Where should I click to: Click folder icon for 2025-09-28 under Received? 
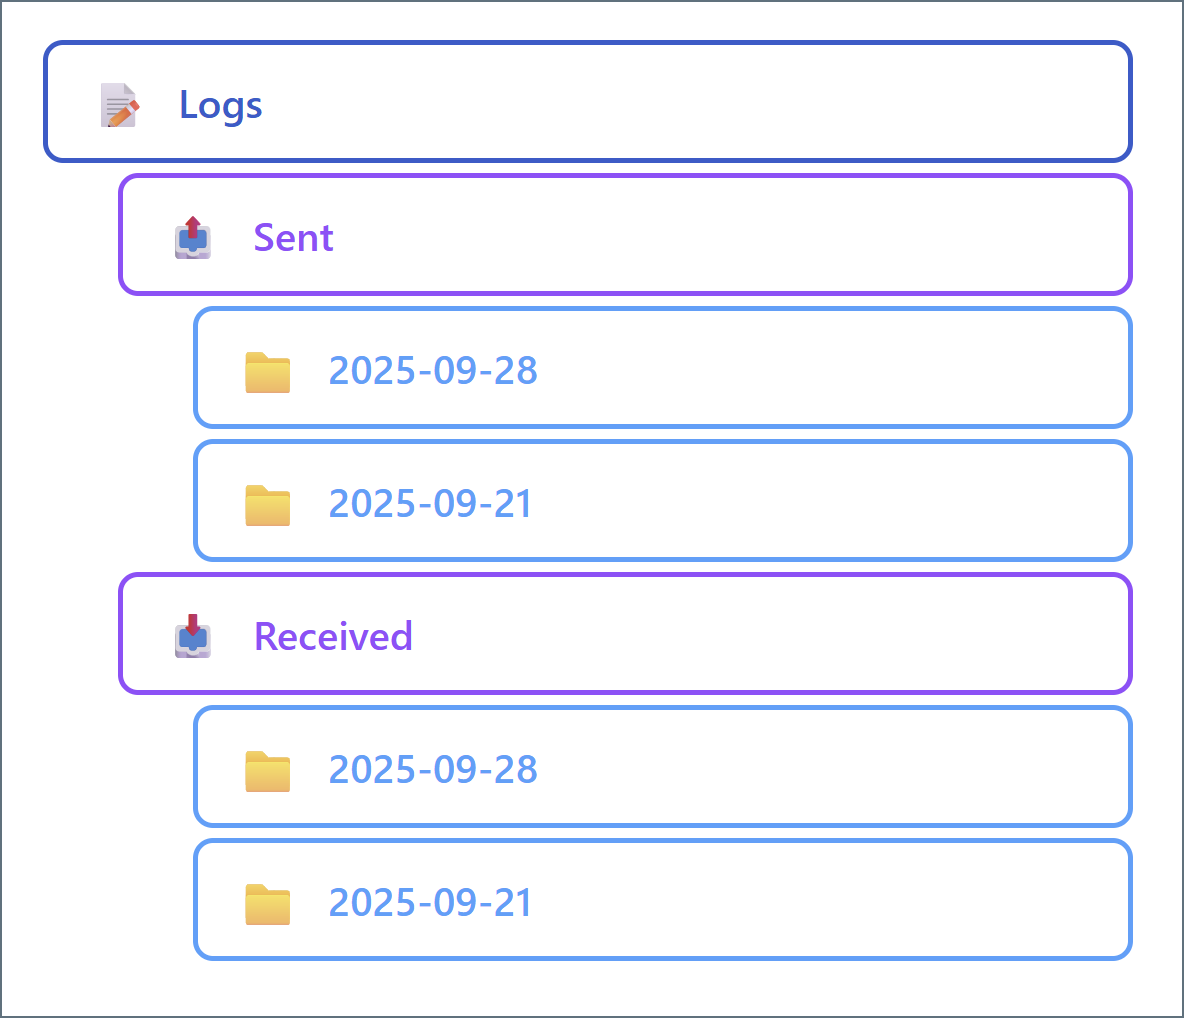(268, 770)
